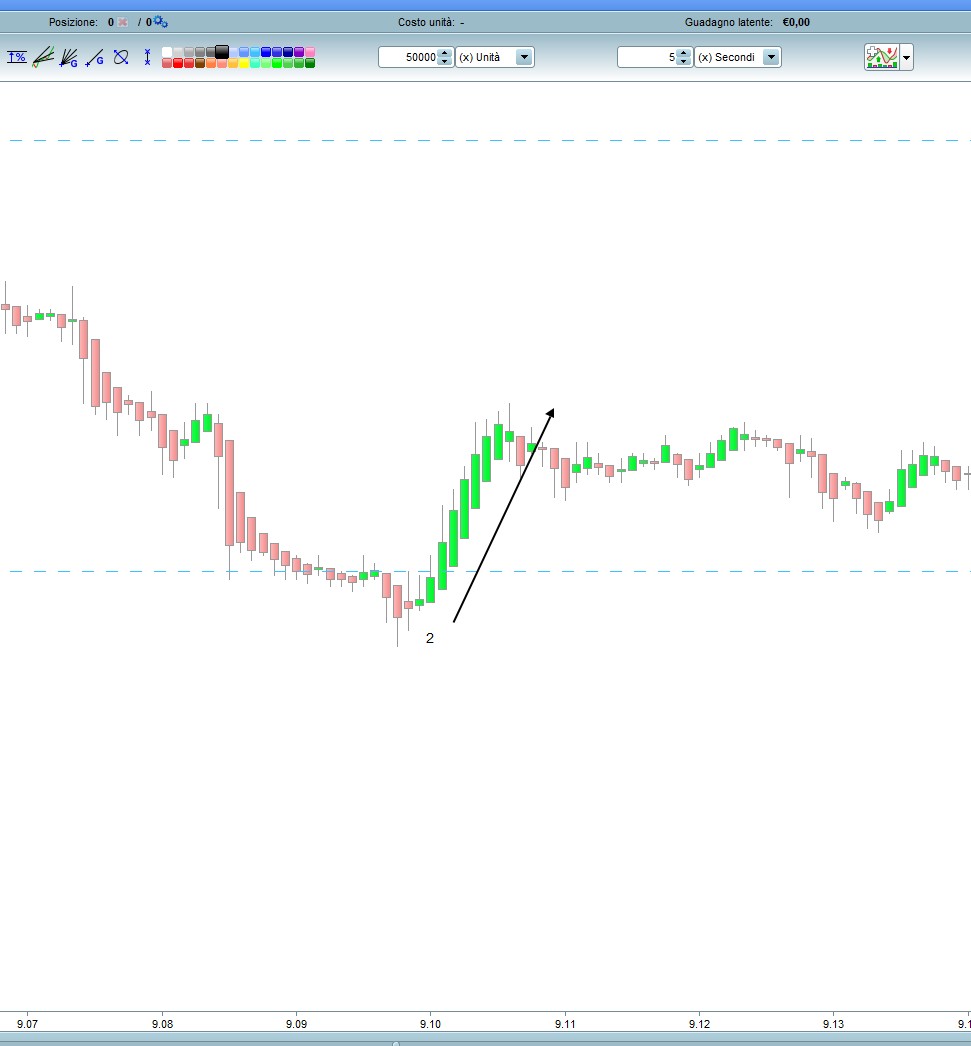Open the position settings gears icon
Image resolution: width=971 pixels, height=1046 pixels.
click(x=160, y=21)
